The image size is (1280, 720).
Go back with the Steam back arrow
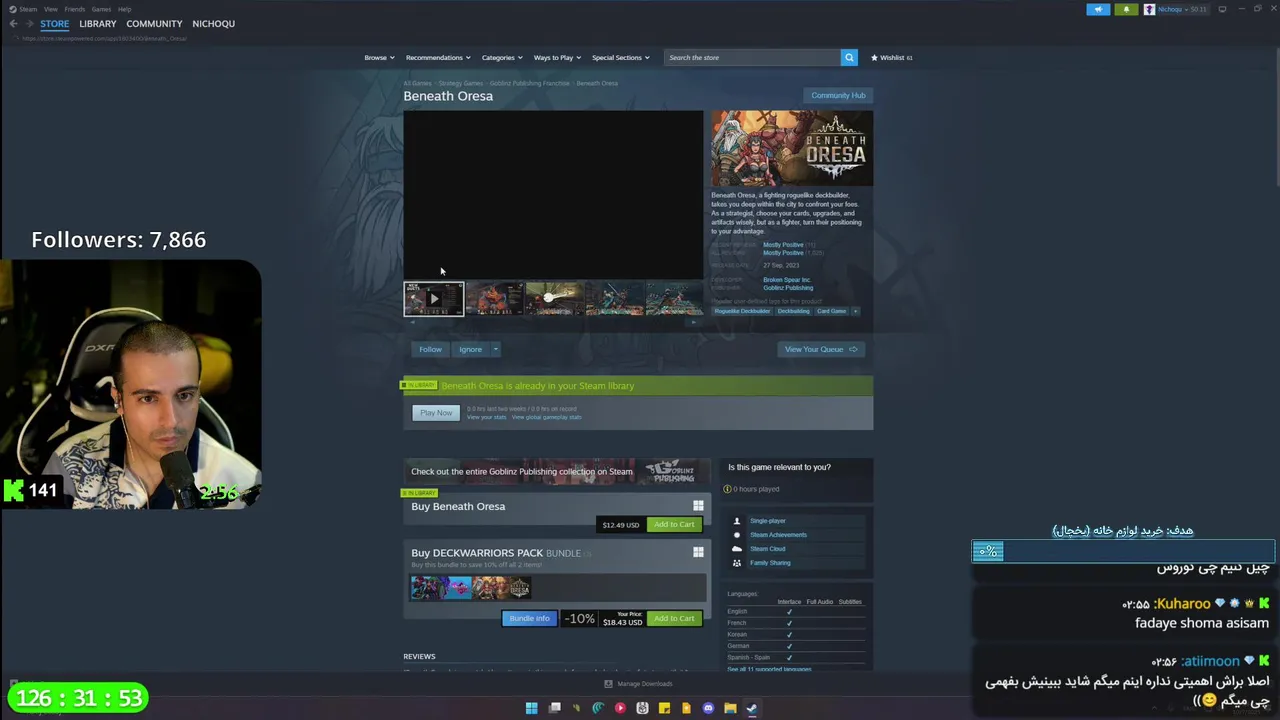point(13,23)
